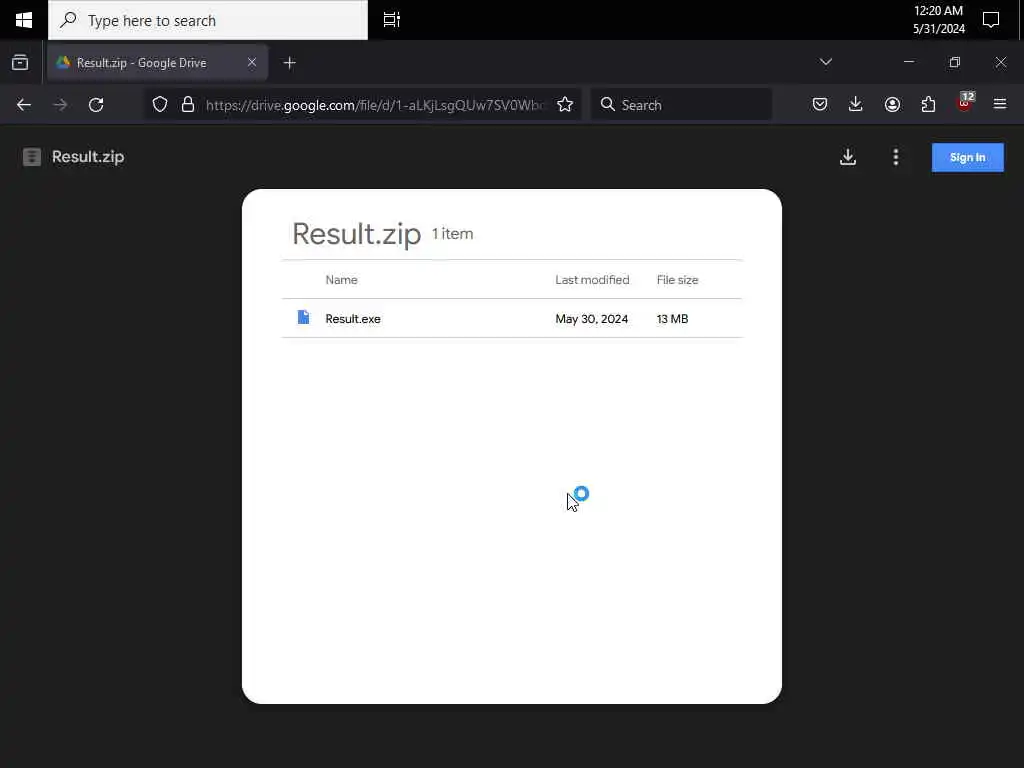Minimize the Firefox window
The image size is (1024, 768).
tap(908, 62)
